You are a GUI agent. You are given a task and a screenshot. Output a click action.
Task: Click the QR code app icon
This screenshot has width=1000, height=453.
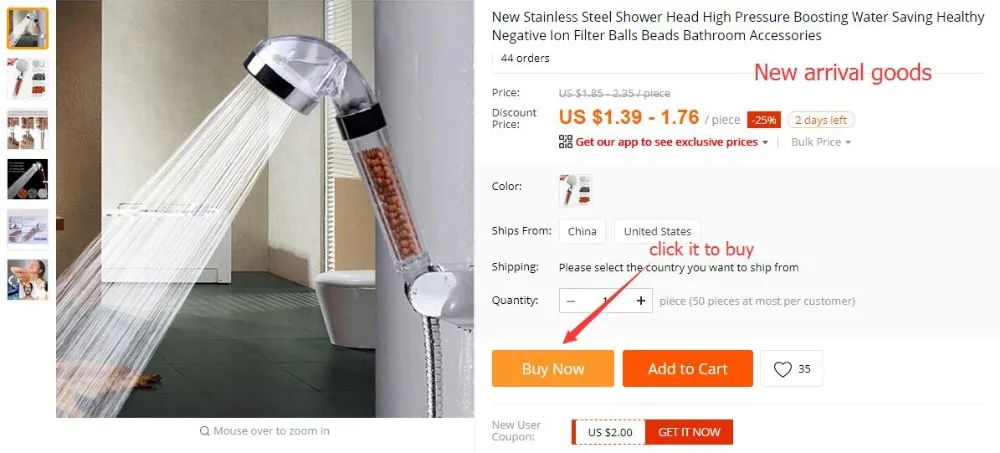click(x=565, y=142)
